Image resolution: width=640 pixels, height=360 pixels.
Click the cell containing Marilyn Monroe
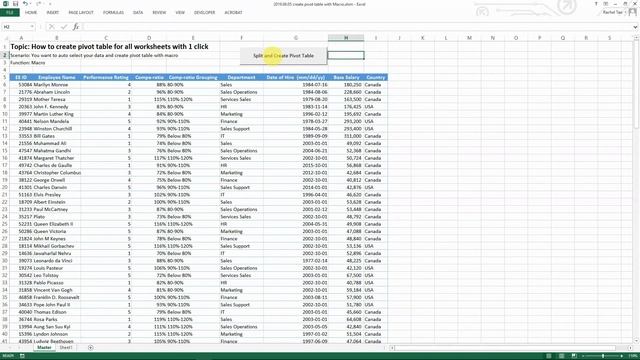pyautogui.click(x=56, y=85)
